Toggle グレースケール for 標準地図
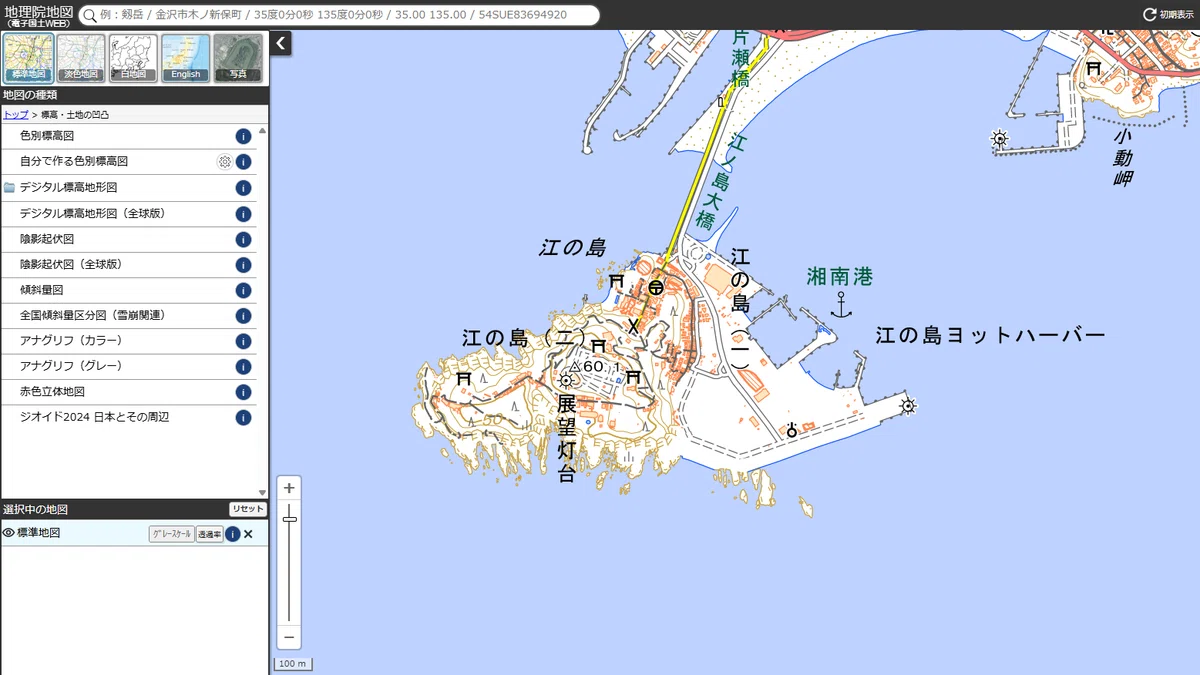This screenshot has width=1200, height=675. click(171, 534)
